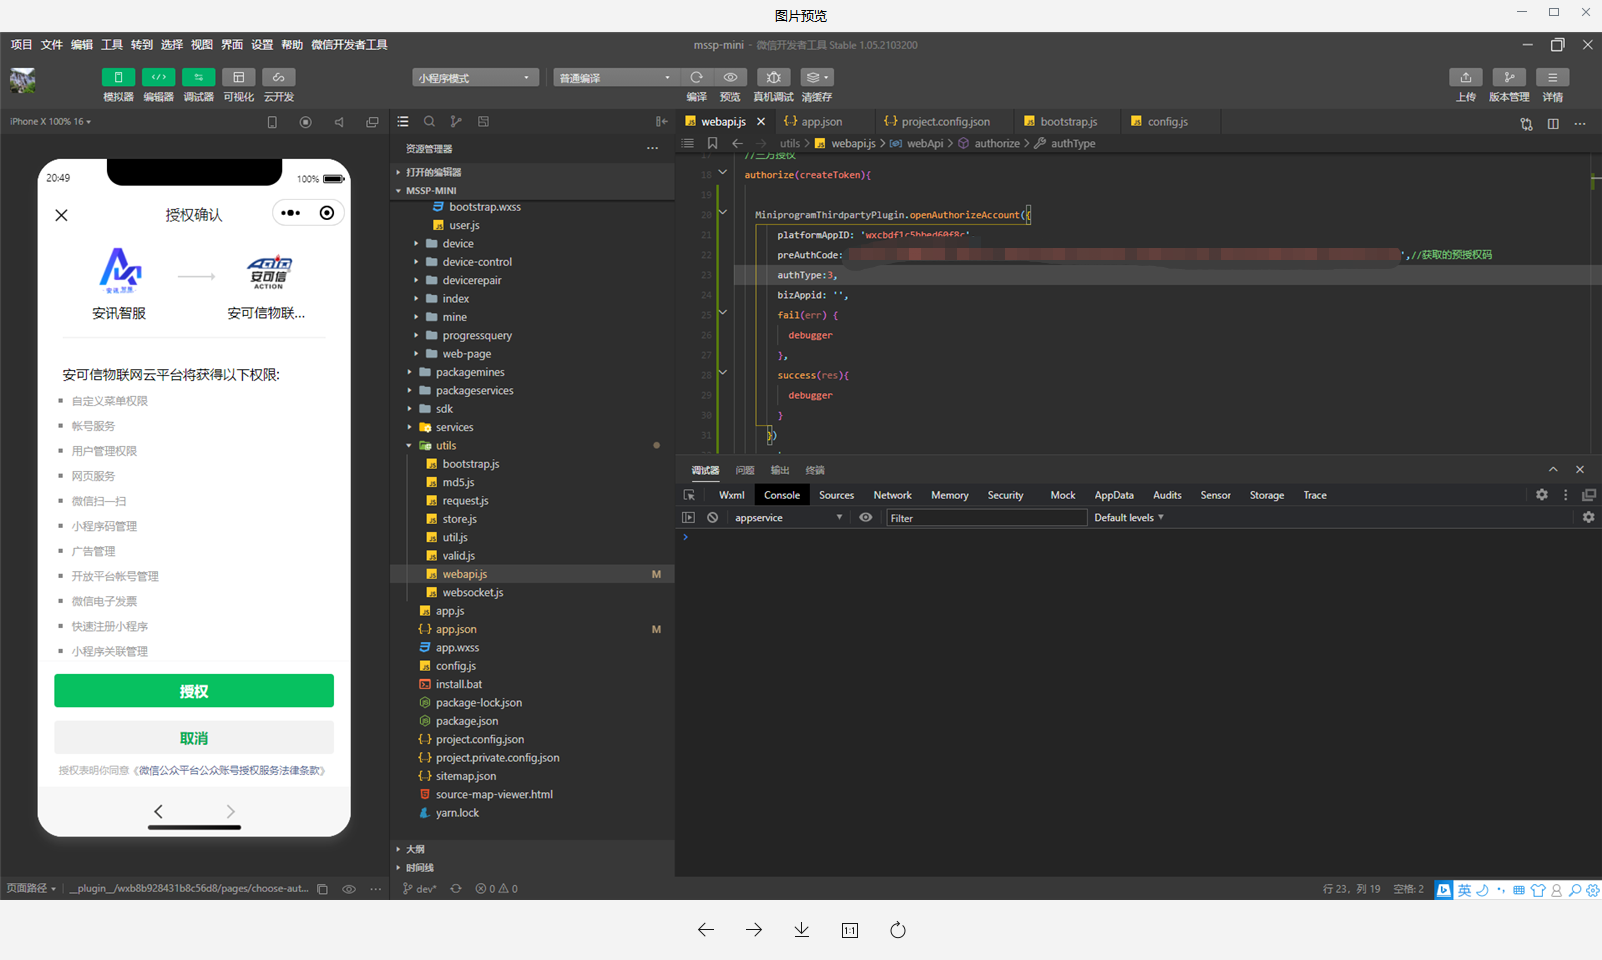Open the 设置 menu
This screenshot has width=1602, height=960.
tap(262, 44)
